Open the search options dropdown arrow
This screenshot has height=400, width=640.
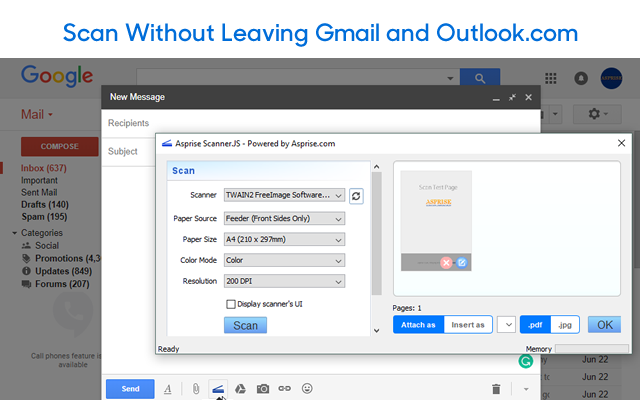coord(450,78)
